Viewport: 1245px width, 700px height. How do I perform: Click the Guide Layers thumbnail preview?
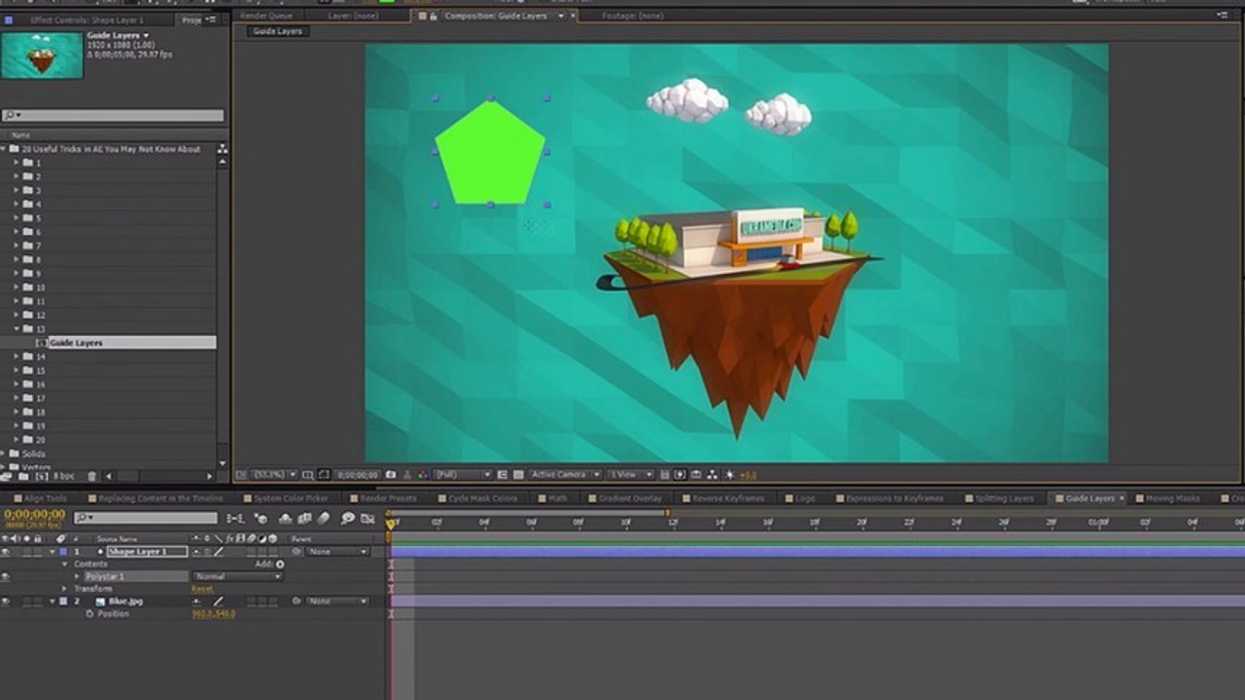click(42, 55)
